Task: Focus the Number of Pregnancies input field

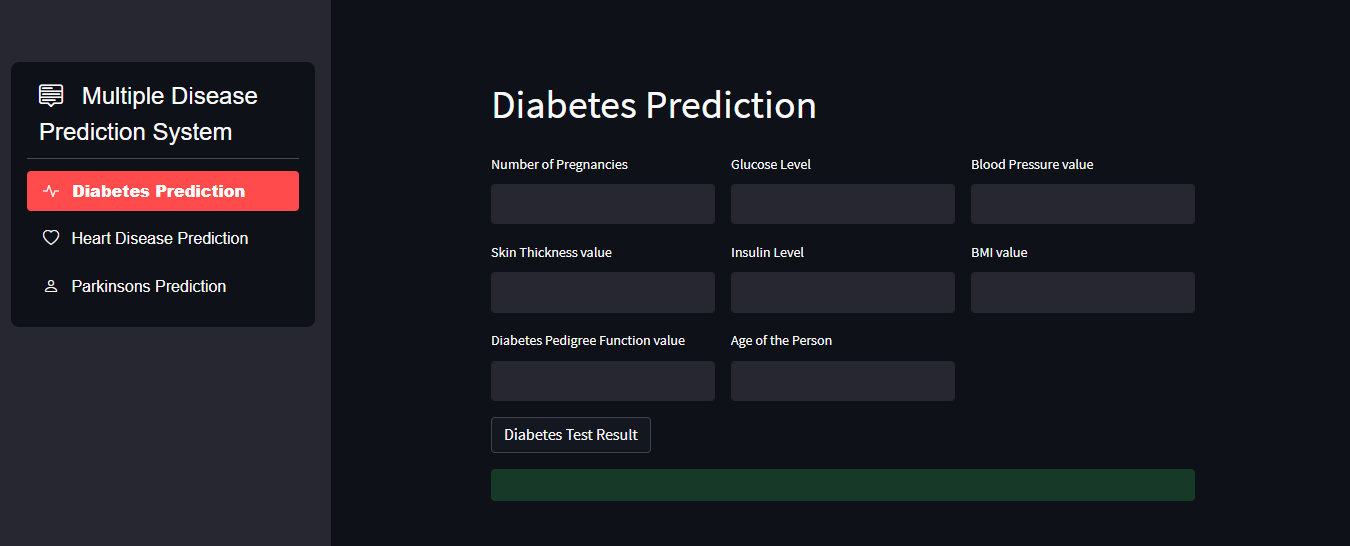Action: (603, 204)
